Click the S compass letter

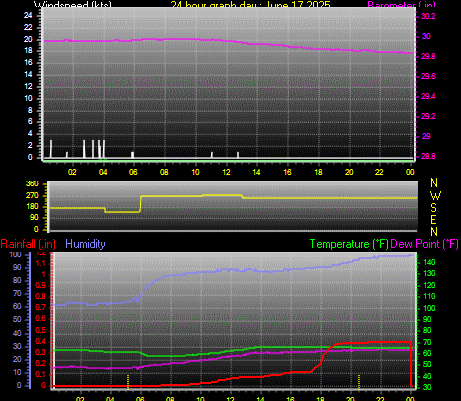[x=433, y=208]
